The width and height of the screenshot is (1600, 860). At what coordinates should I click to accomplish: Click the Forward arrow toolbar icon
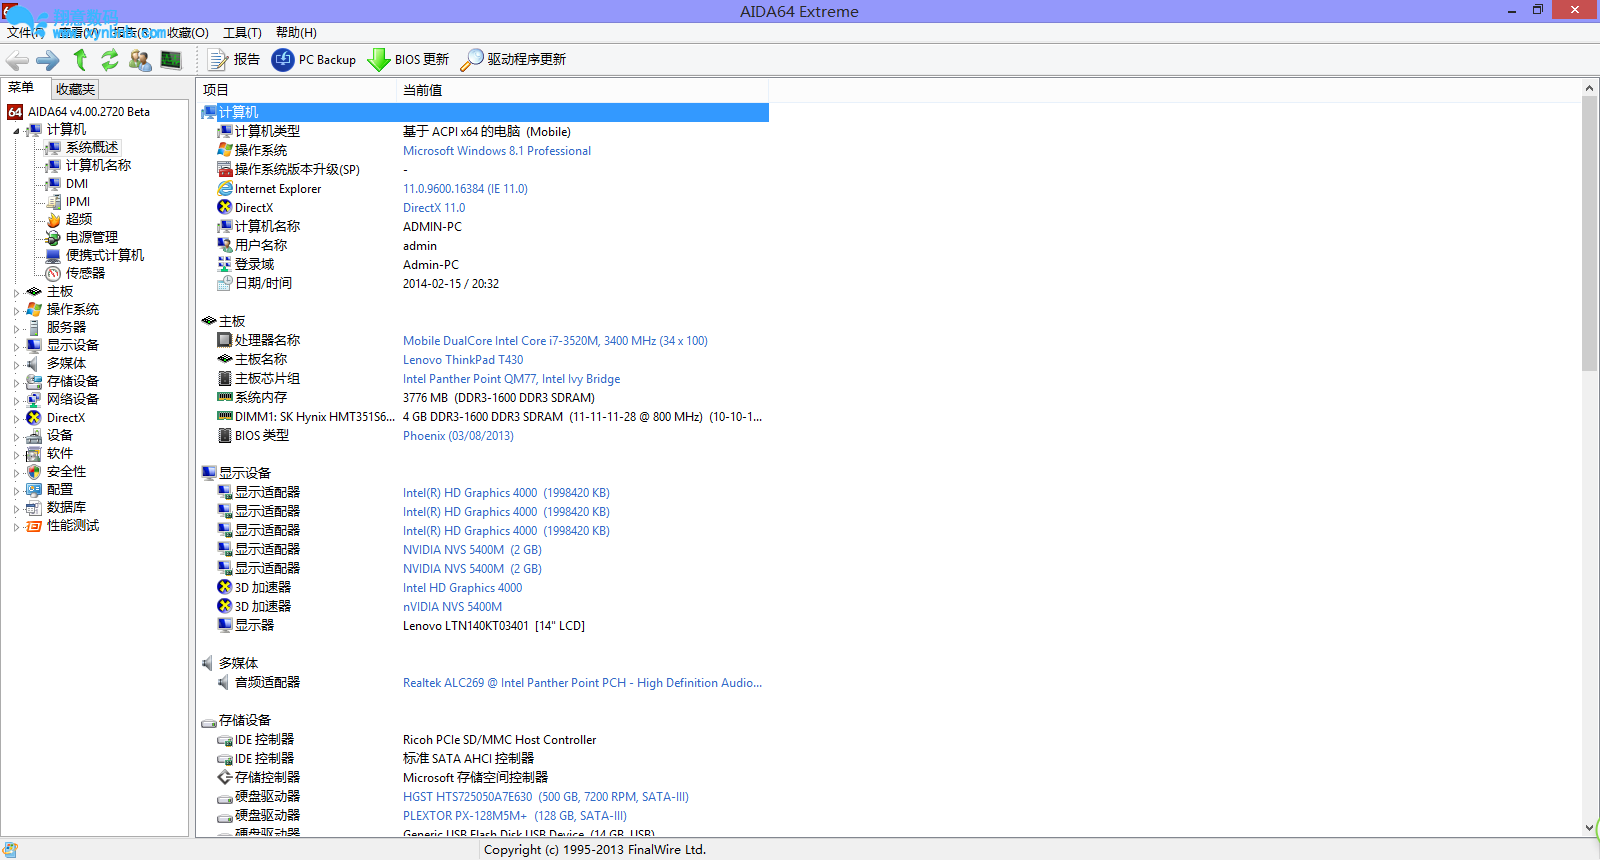click(48, 60)
